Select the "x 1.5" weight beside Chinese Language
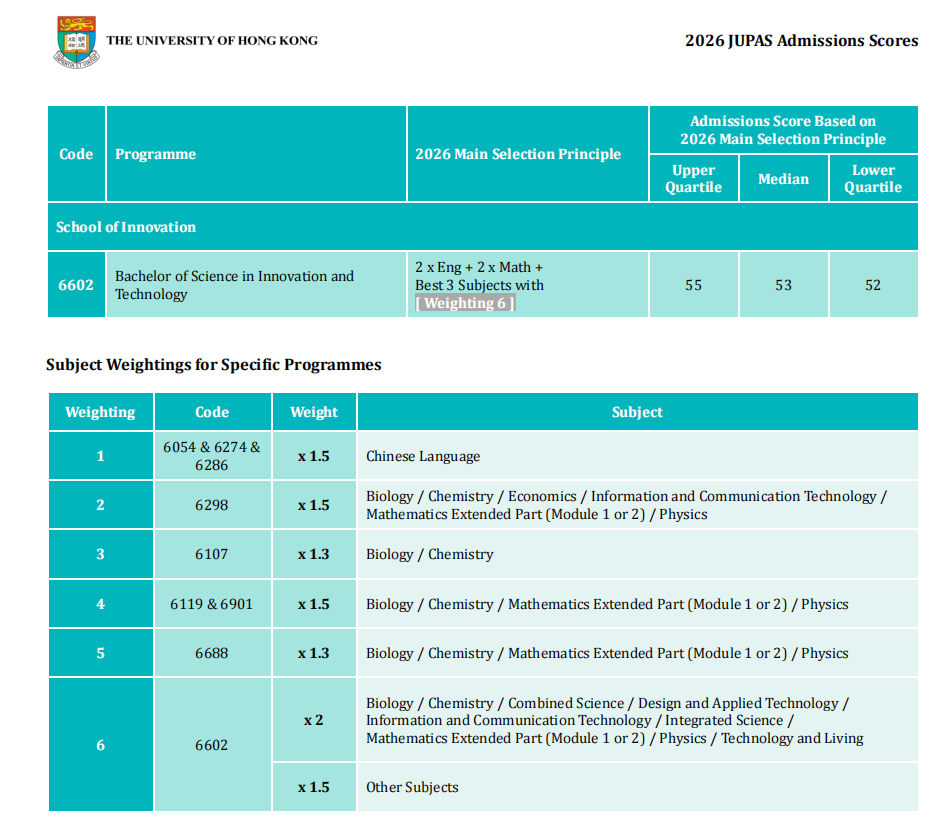Image resolution: width=944 pixels, height=820 pixels. [314, 456]
